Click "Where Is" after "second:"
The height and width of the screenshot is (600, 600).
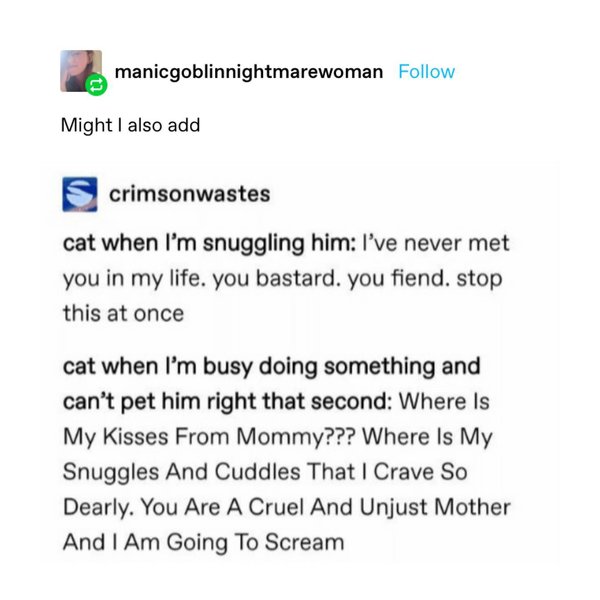coord(444,402)
